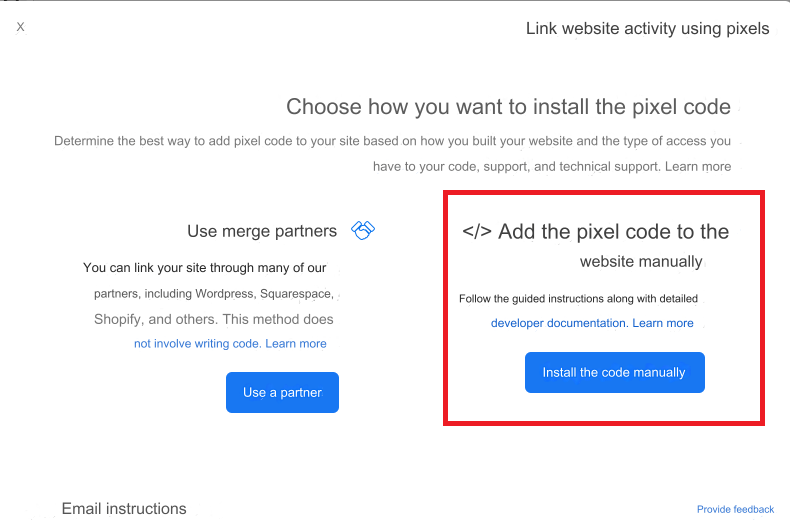Open the Provide feedback link
Viewport: 790px width, 526px height.
click(x=735, y=509)
